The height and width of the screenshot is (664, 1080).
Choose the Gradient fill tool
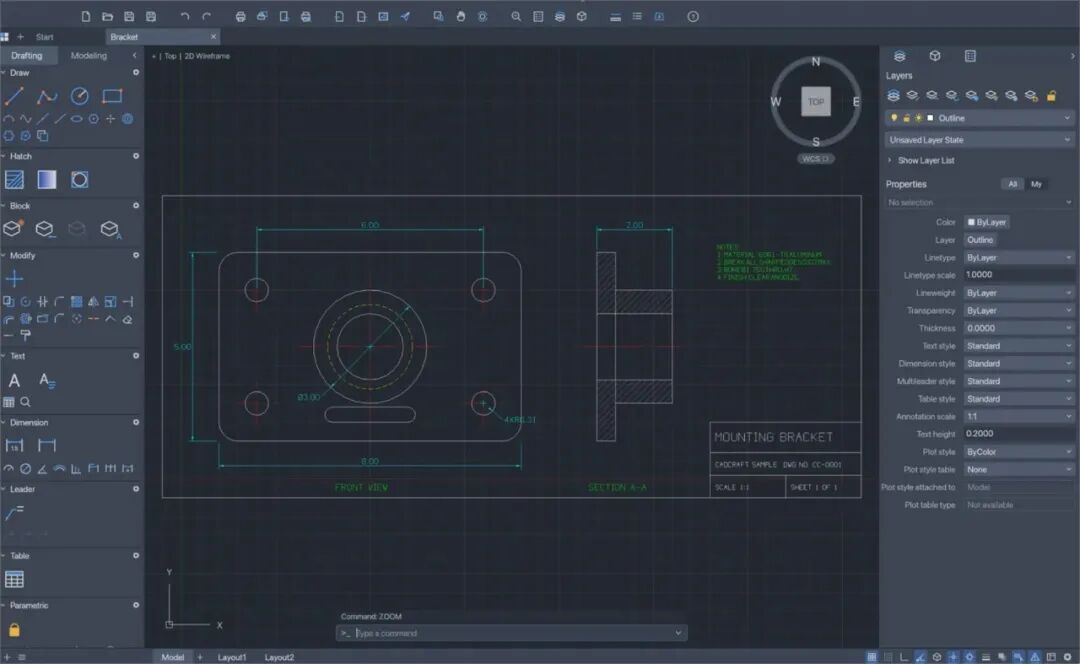[46, 180]
